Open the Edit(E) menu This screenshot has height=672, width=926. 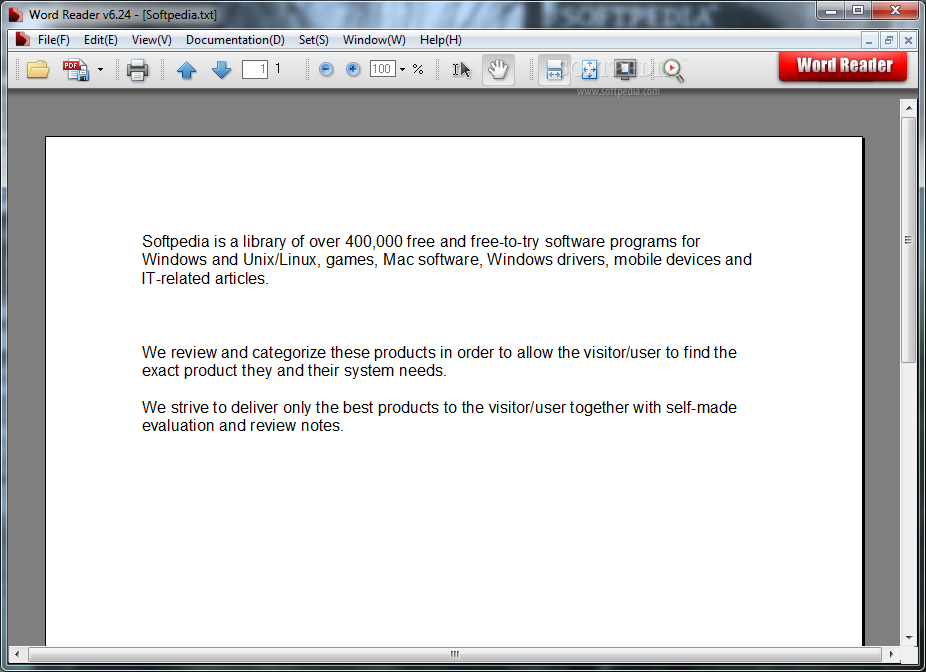100,40
